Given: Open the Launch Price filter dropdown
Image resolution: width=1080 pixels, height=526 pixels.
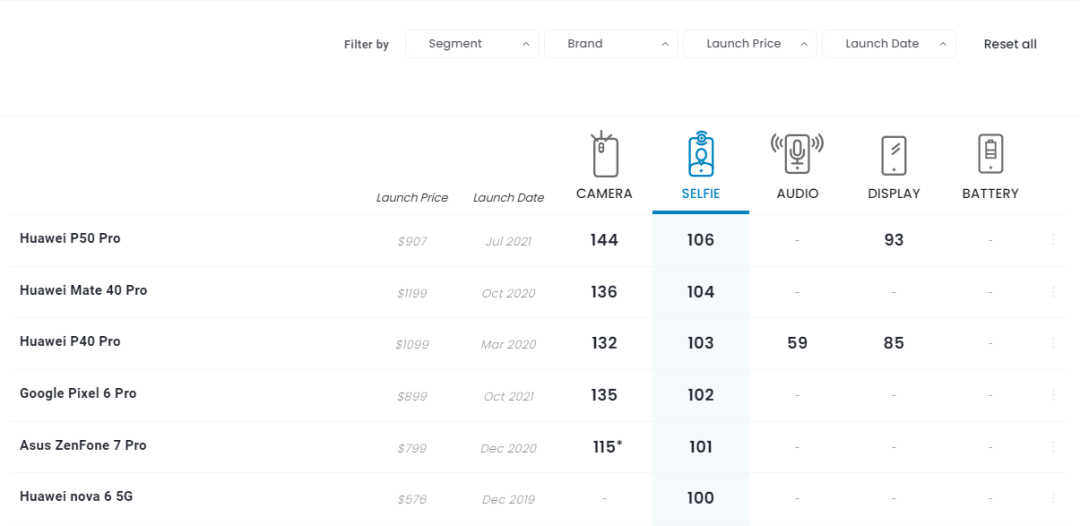Looking at the screenshot, I should 750,44.
